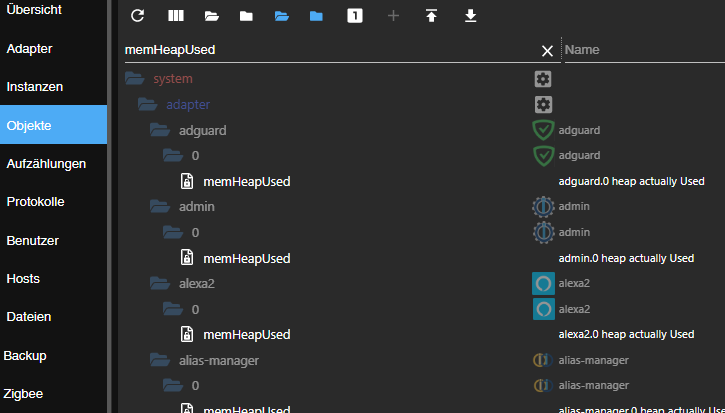Open the Instanzen sidebar tab
The width and height of the screenshot is (725, 413).
(34, 87)
